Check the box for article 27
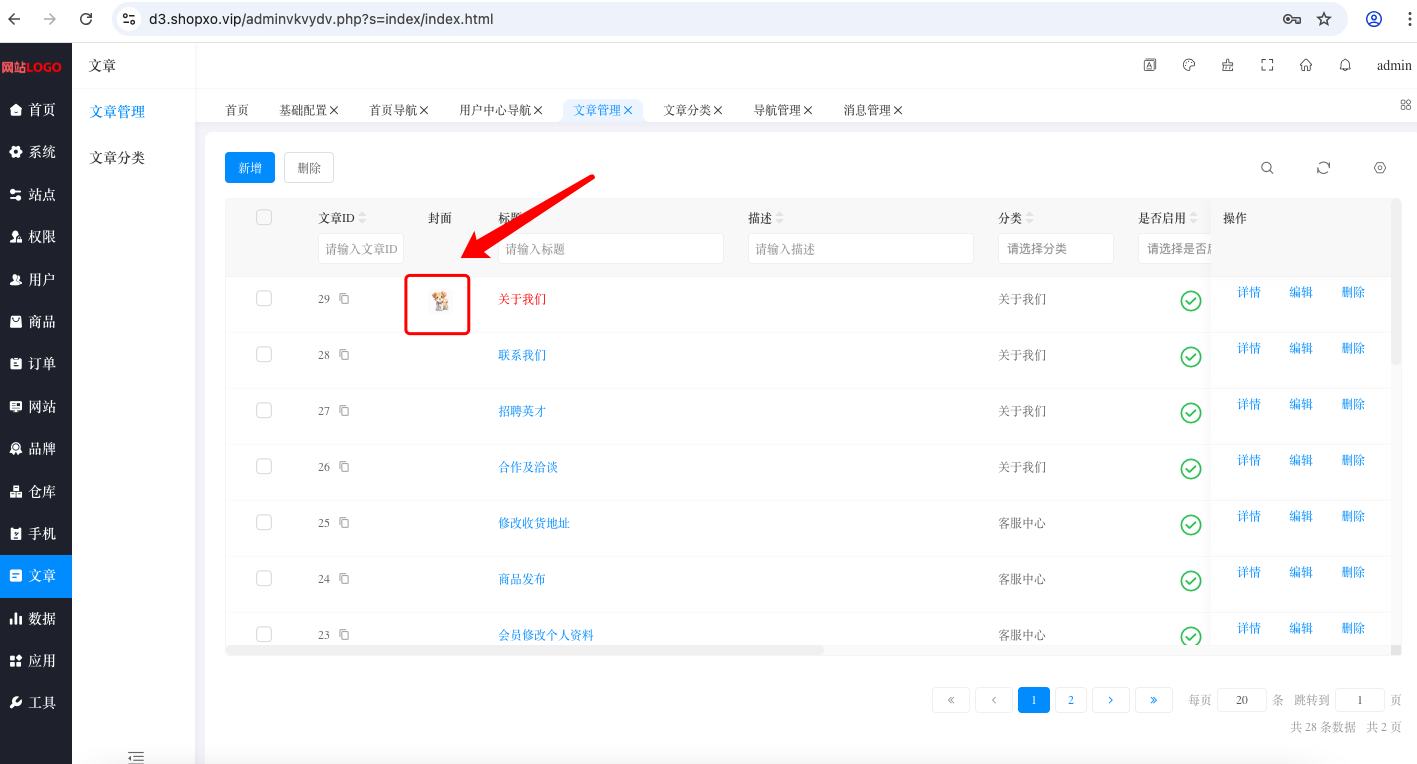Viewport: 1417px width, 764px height. coord(264,410)
